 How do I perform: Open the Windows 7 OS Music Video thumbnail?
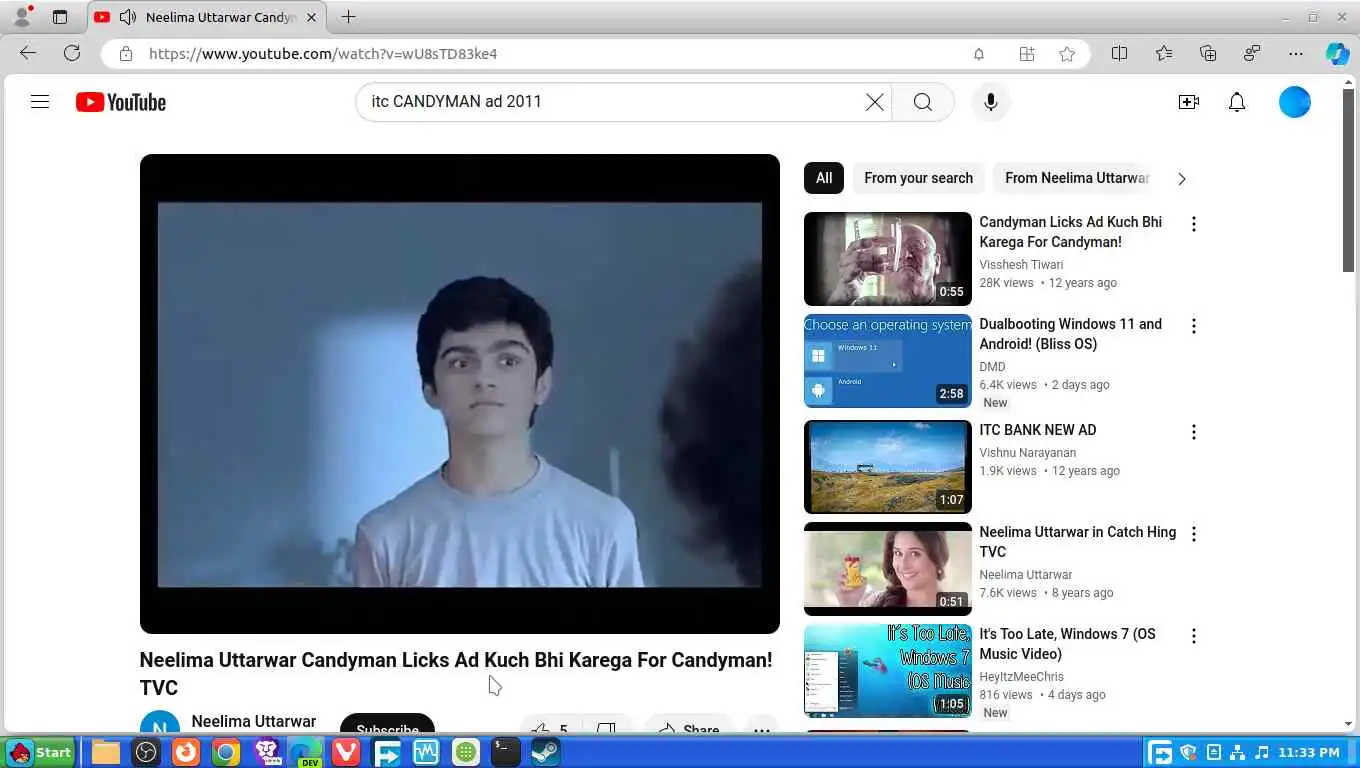click(888, 671)
